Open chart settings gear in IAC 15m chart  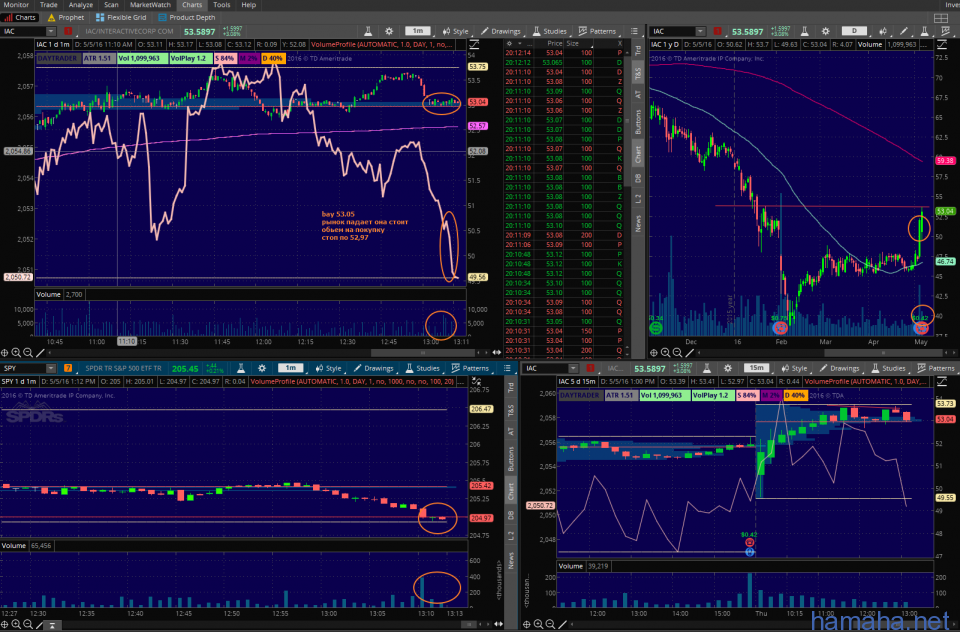(728, 368)
